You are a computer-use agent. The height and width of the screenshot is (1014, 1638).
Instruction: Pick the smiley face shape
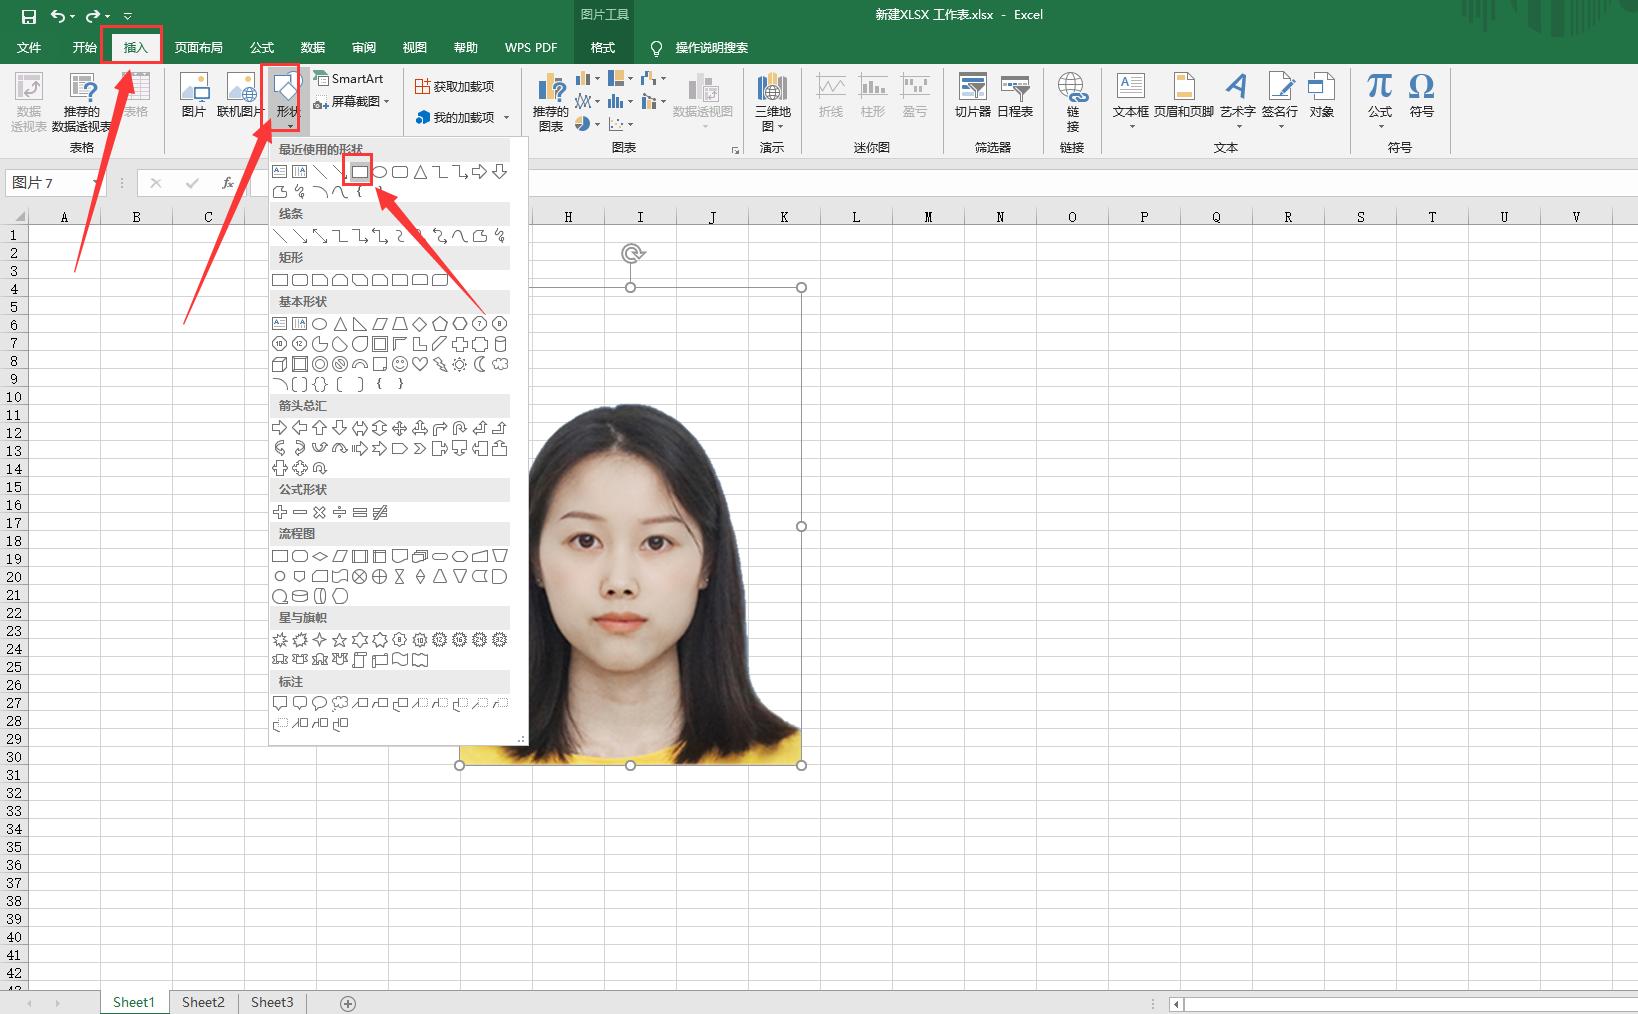[x=400, y=364]
